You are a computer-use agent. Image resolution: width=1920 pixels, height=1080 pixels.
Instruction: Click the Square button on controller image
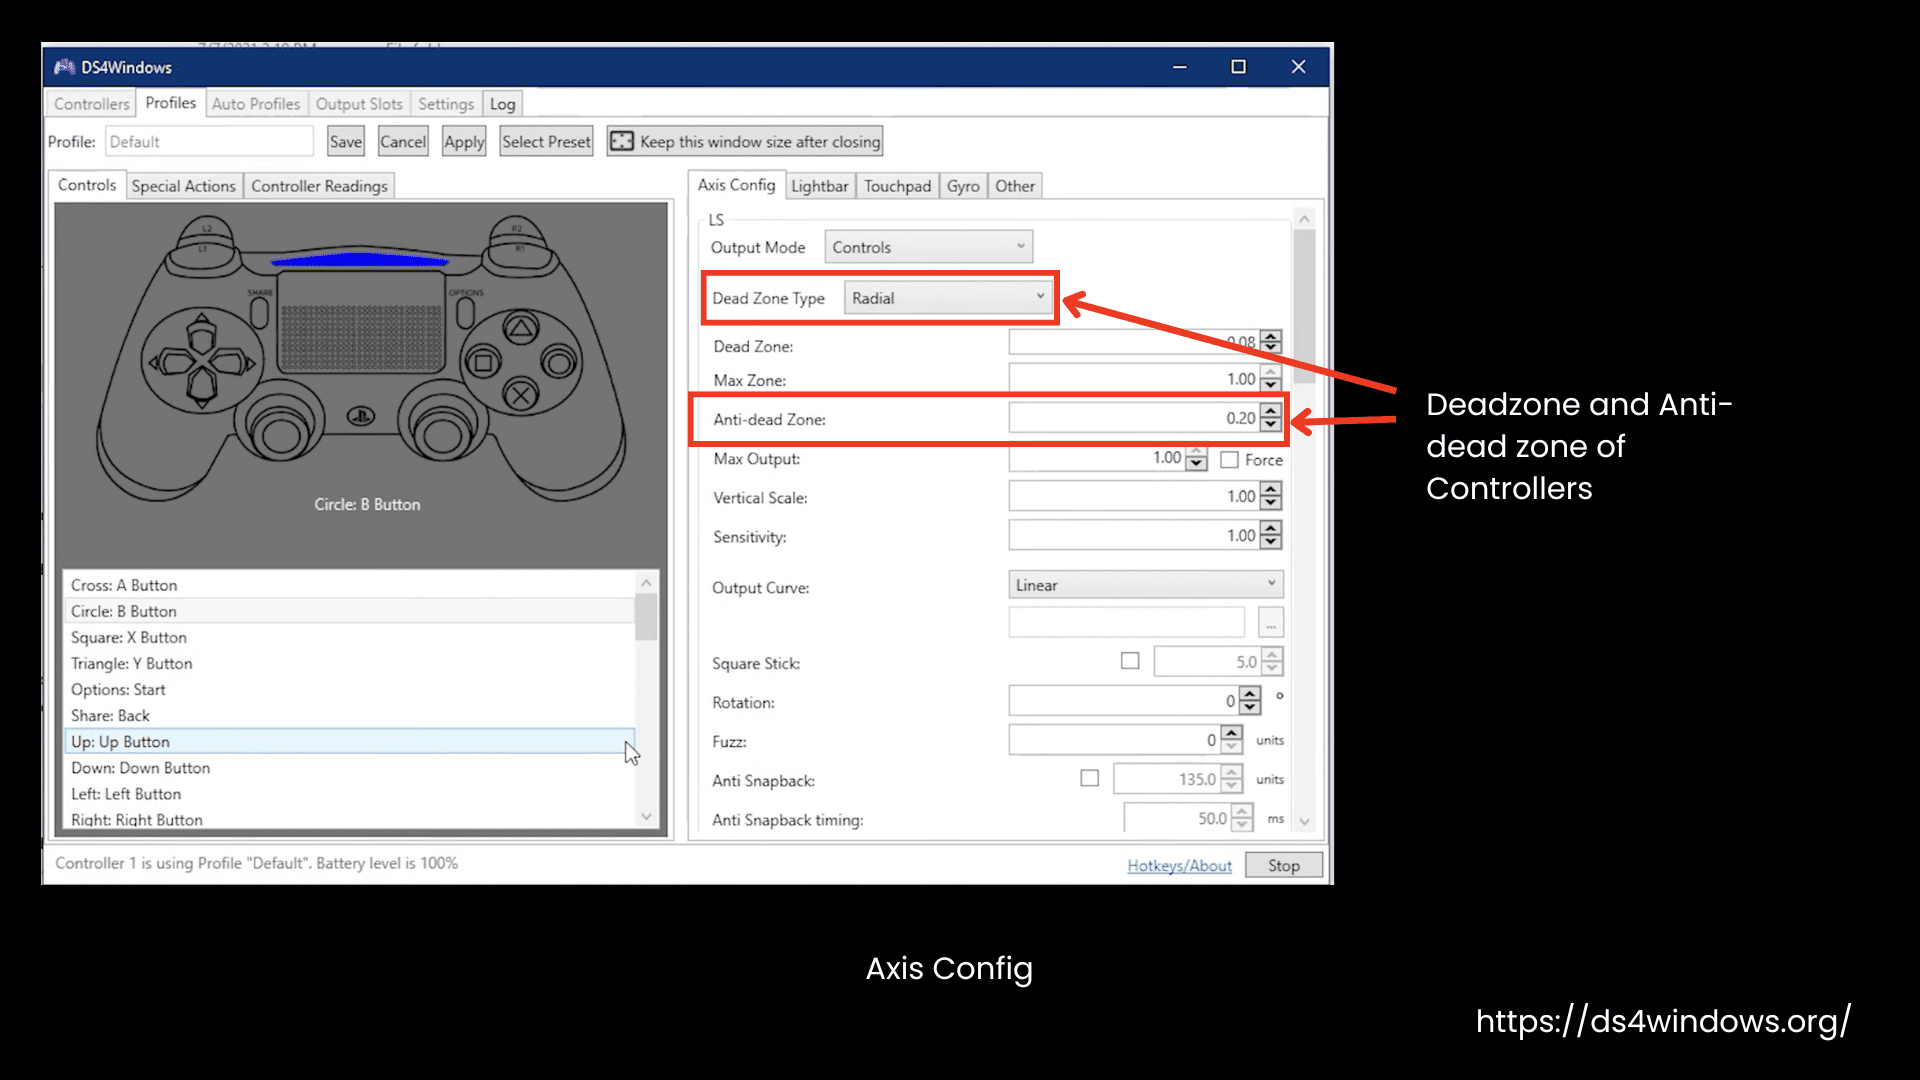483,362
